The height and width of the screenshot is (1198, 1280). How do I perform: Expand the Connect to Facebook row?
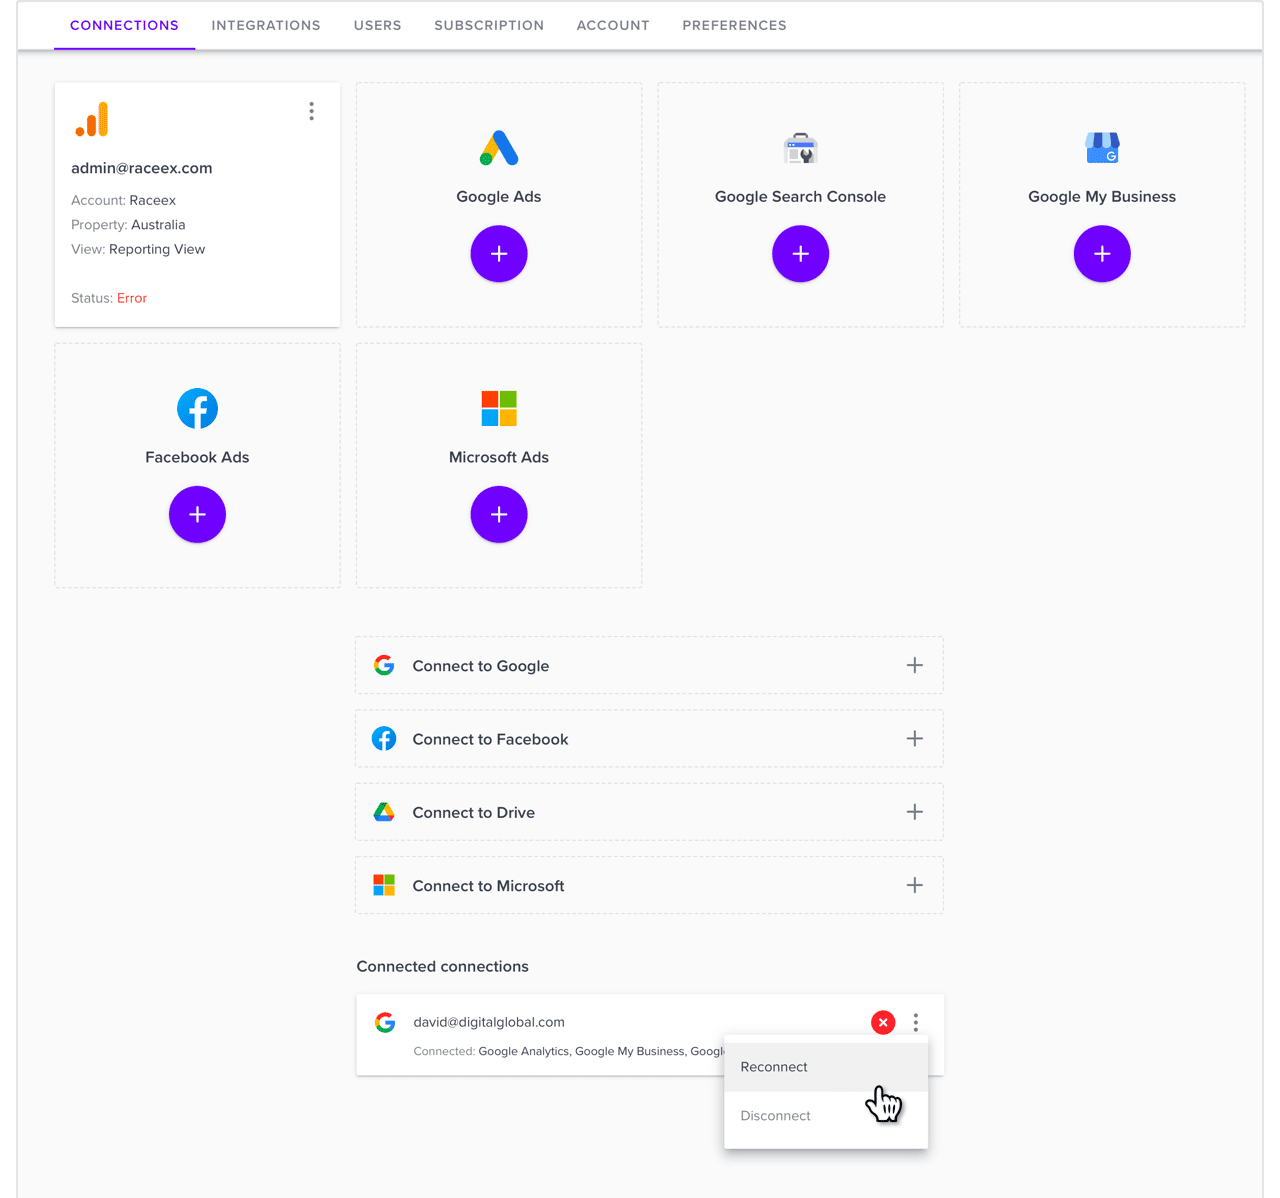(x=915, y=738)
